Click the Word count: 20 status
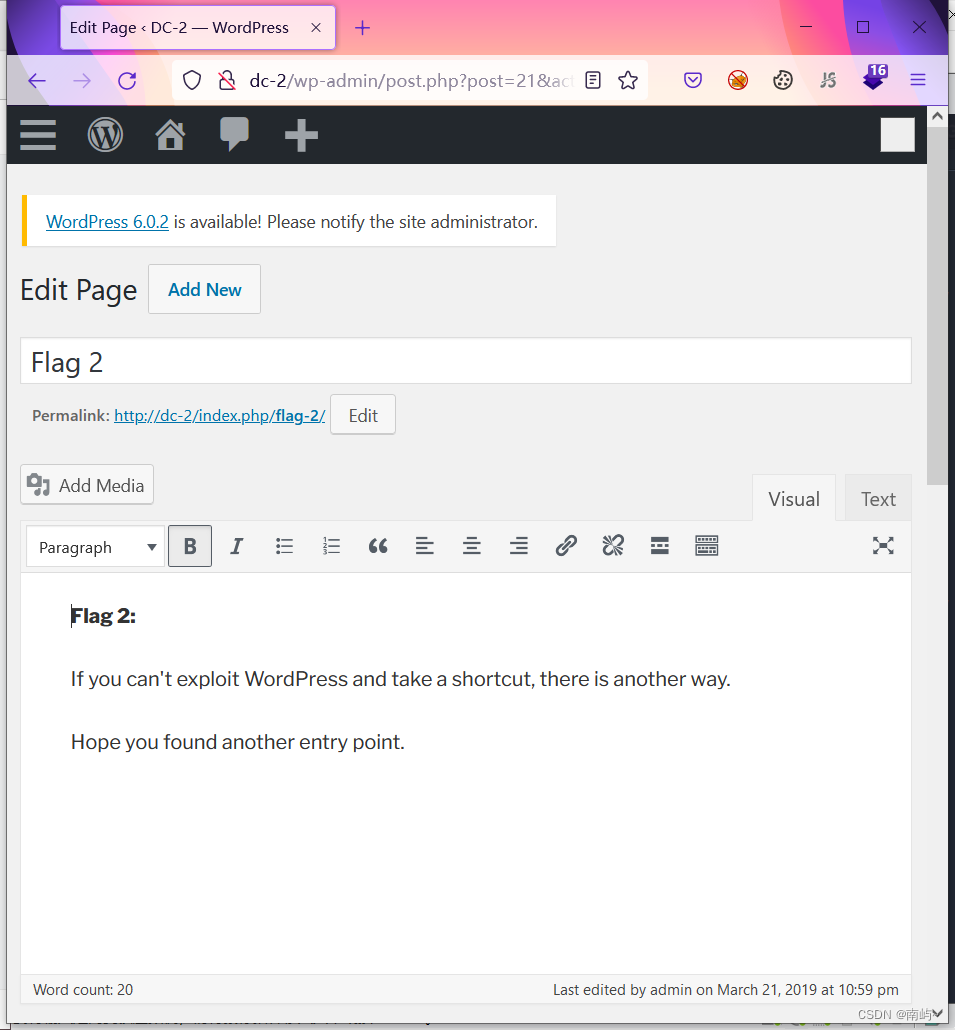This screenshot has width=955, height=1030. (x=83, y=990)
